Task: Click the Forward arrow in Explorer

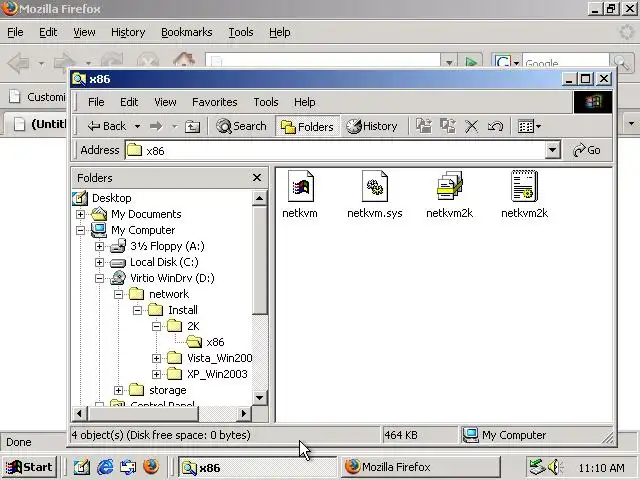Action: point(156,127)
